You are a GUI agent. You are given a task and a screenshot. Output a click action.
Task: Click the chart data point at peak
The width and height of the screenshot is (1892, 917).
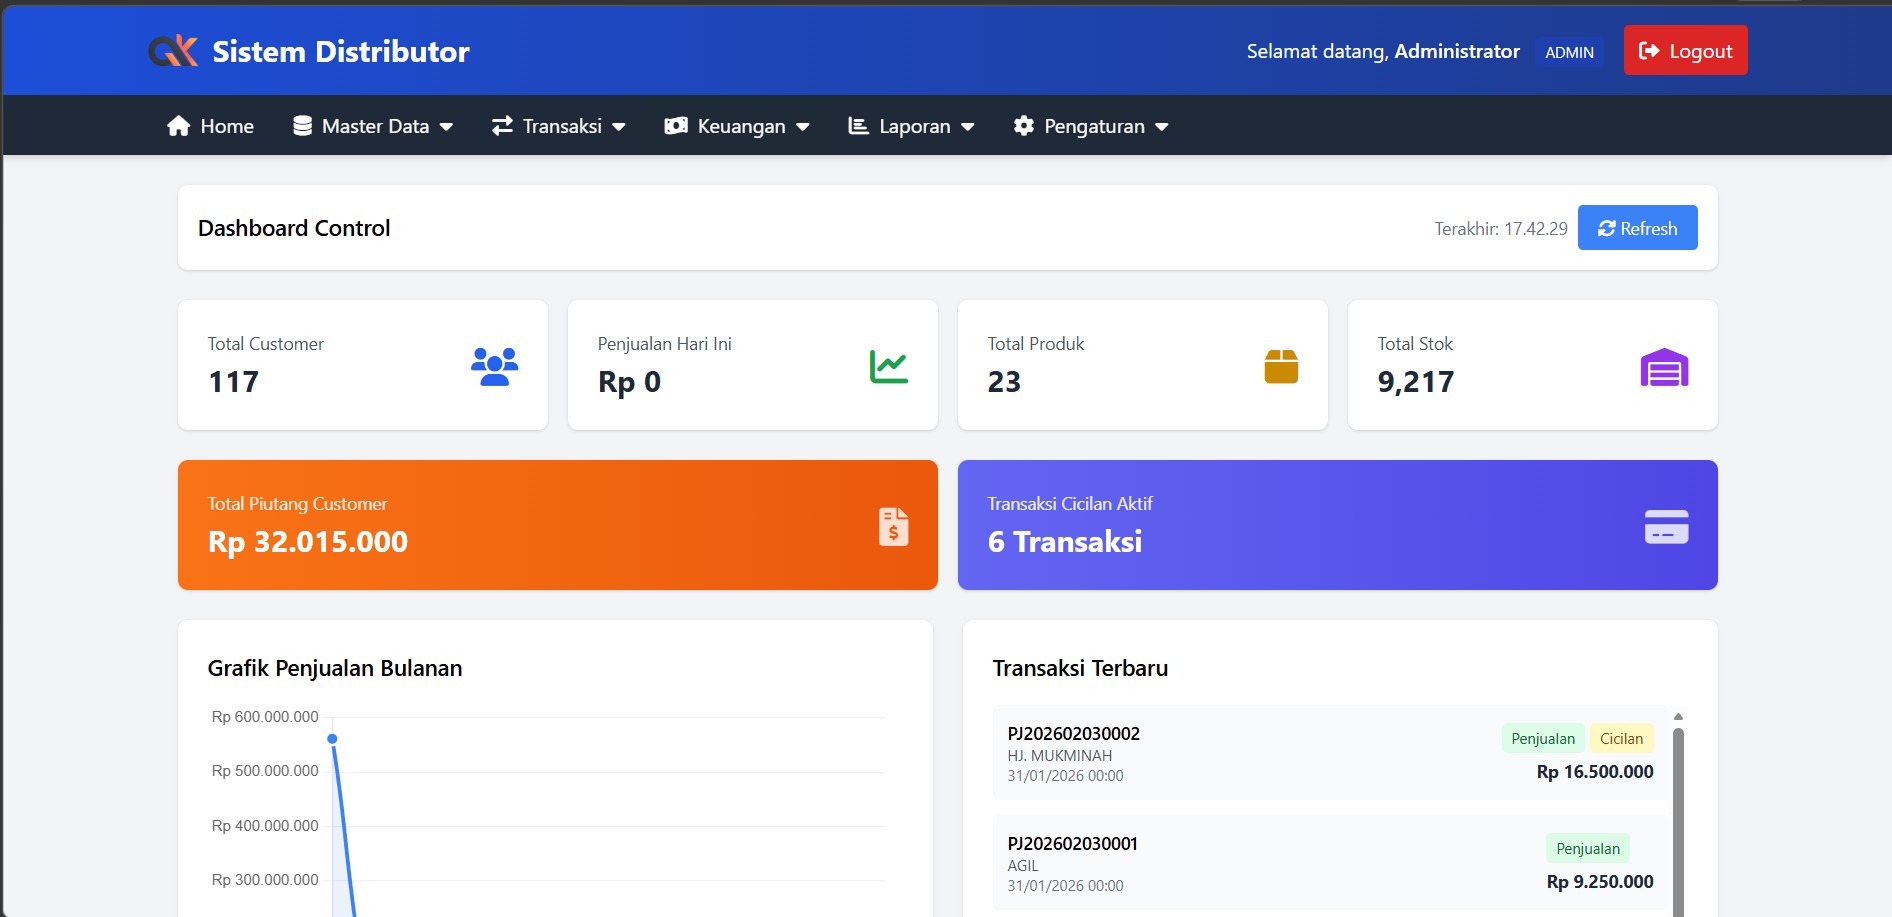point(332,739)
